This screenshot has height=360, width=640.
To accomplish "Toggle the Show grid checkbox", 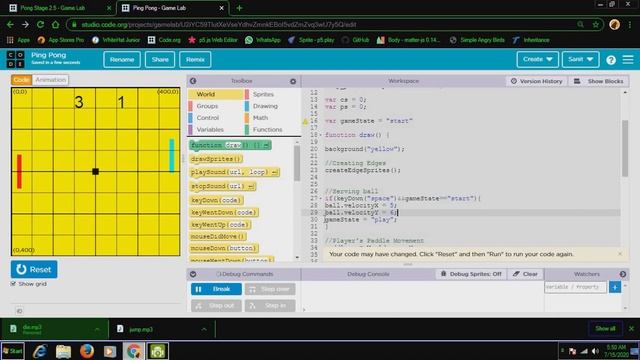I will pos(13,283).
